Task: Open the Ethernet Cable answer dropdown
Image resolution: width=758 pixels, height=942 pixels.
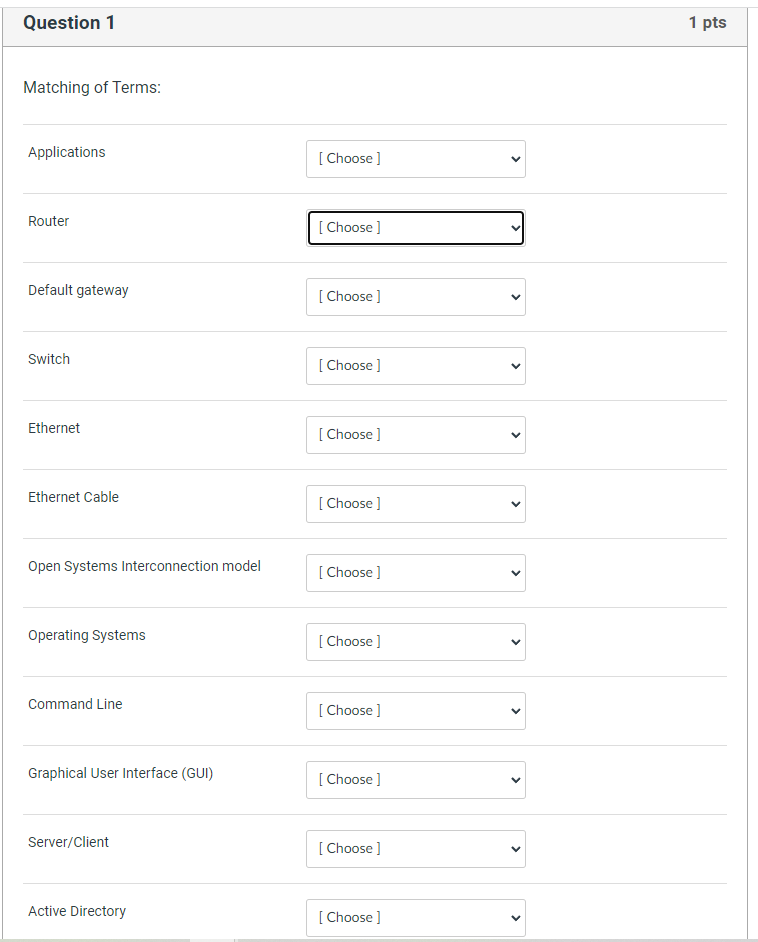Action: (x=415, y=503)
